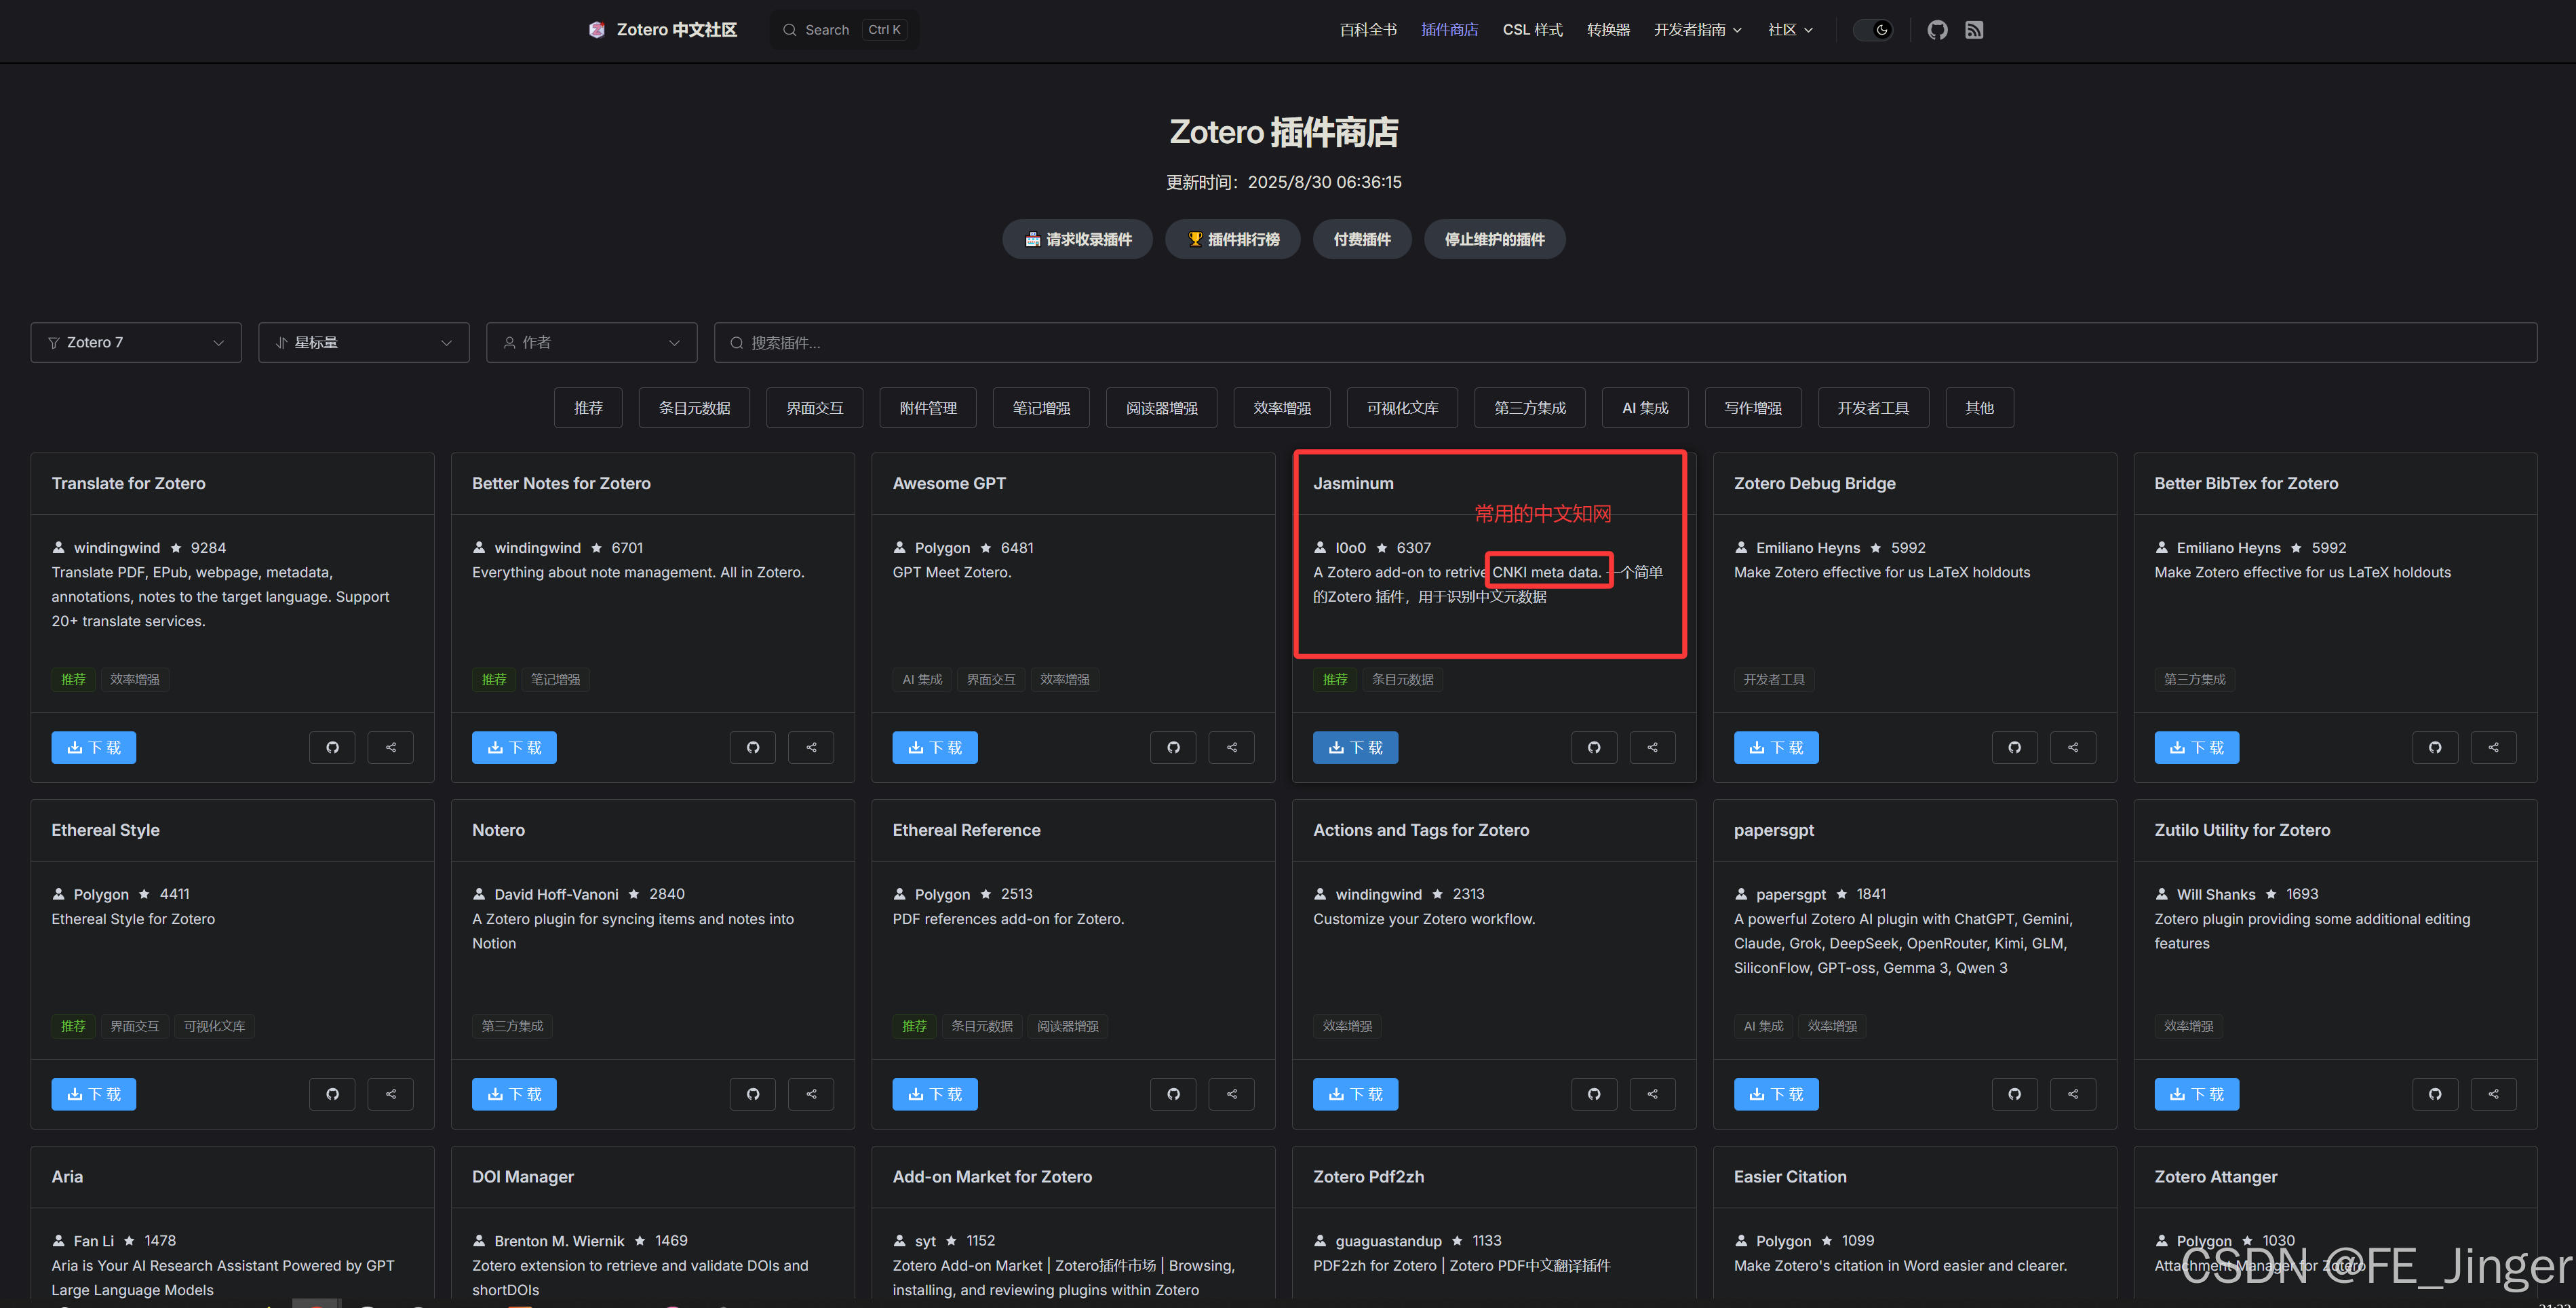Image resolution: width=2576 pixels, height=1308 pixels.
Task: Filter by 附件管理 category
Action: coord(928,408)
